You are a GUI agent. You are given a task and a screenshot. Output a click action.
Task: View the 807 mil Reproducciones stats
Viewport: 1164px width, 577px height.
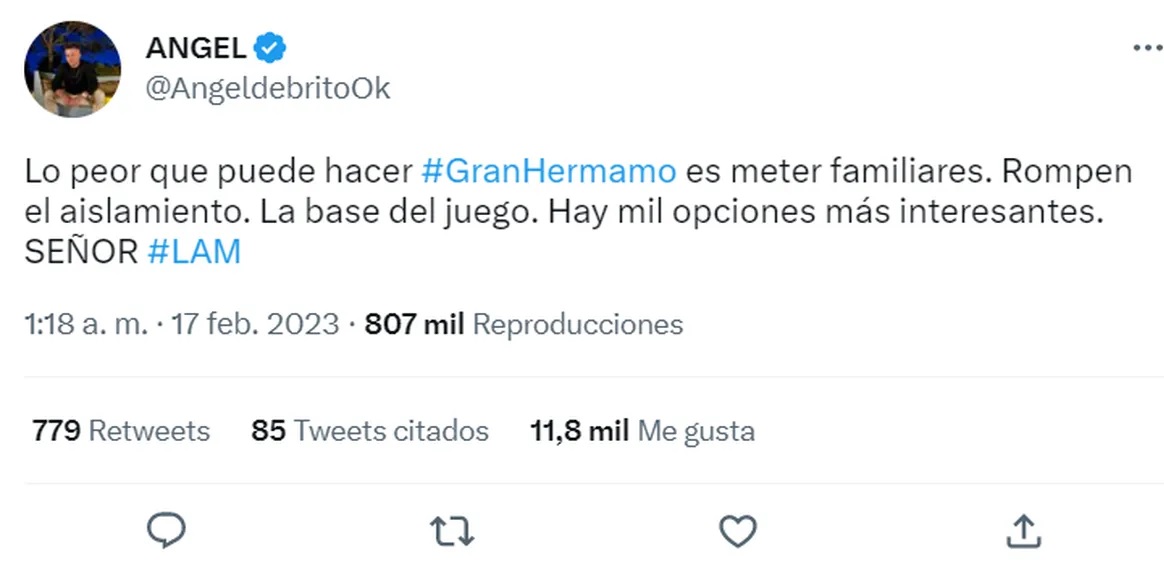[524, 324]
